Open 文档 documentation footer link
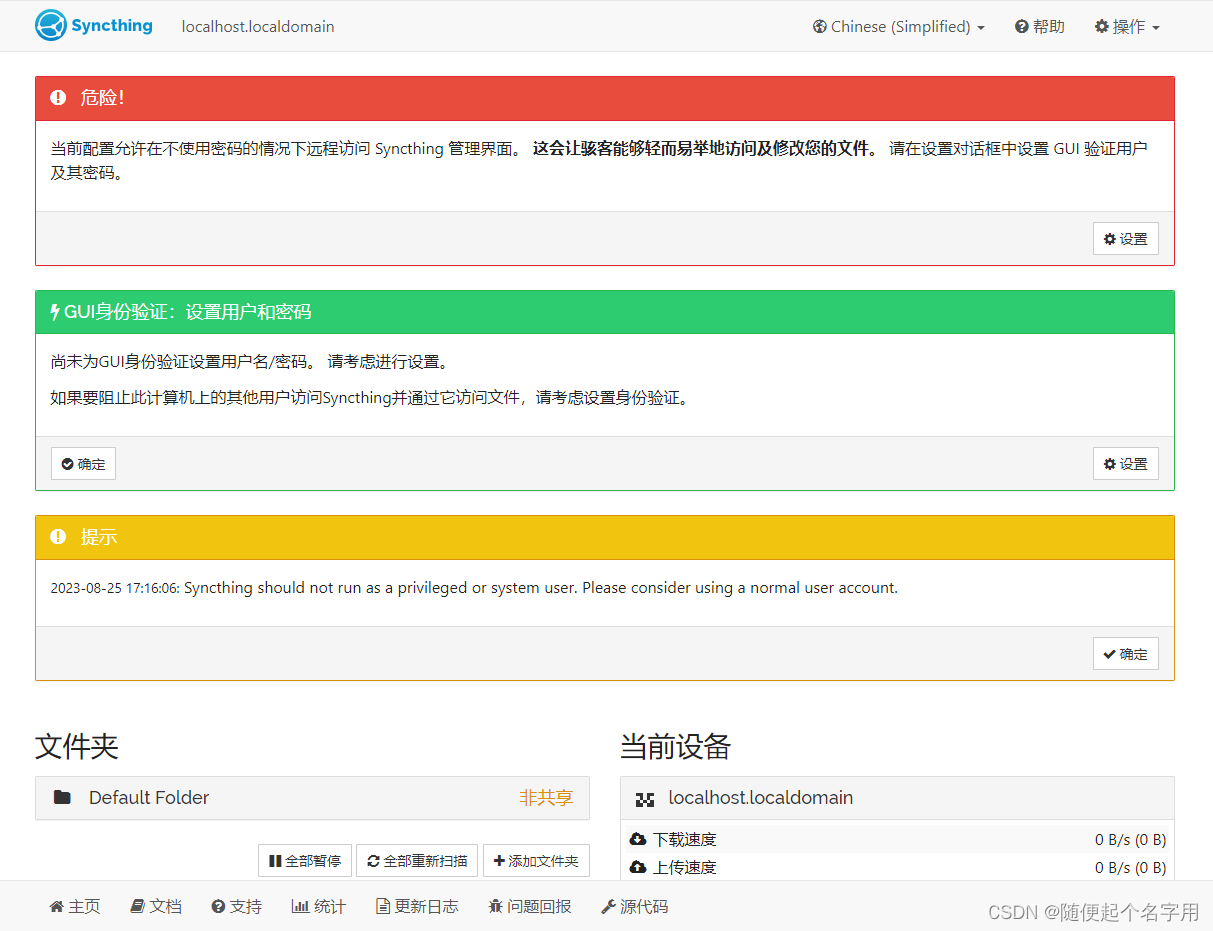Viewport: 1213px width, 931px height. point(156,907)
